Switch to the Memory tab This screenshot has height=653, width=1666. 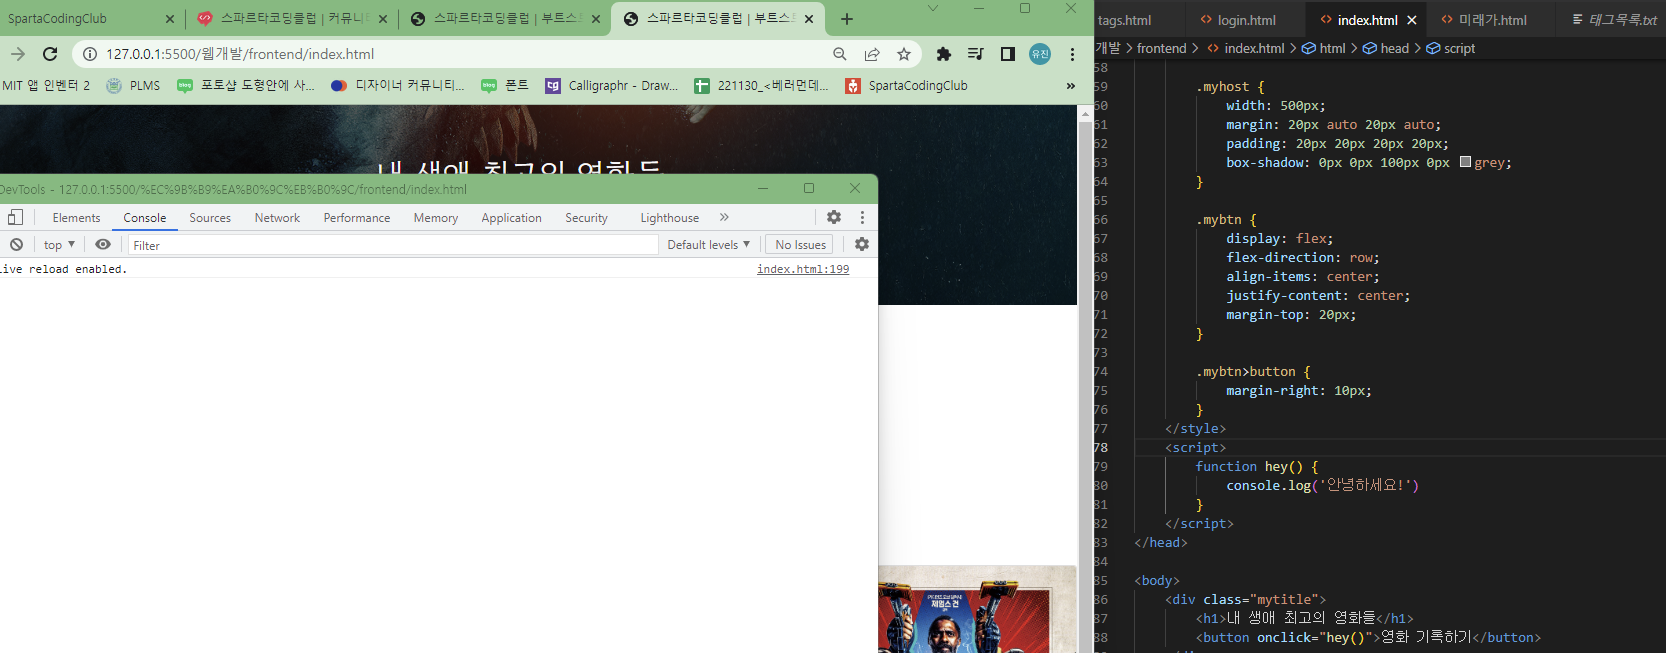tap(436, 218)
